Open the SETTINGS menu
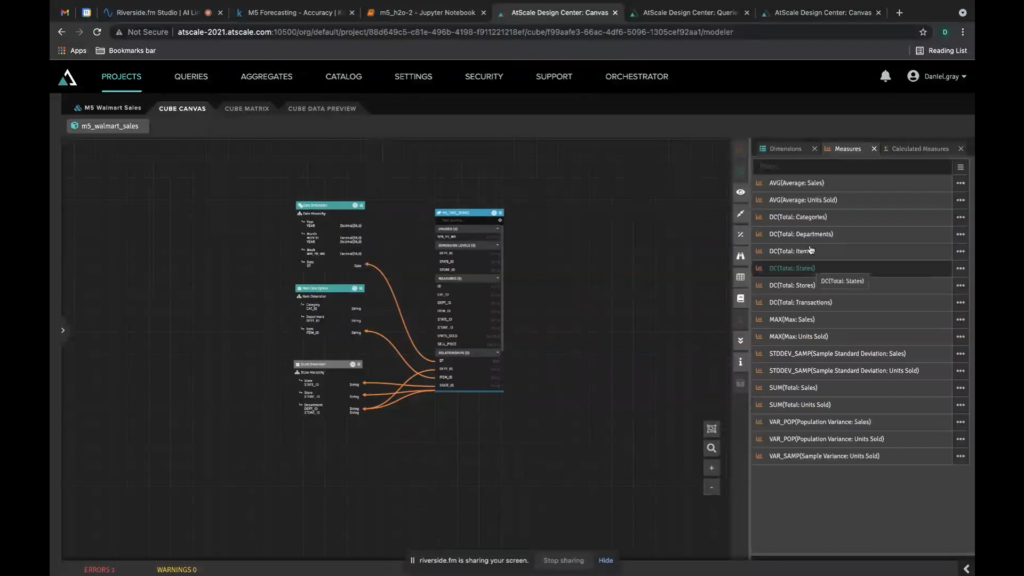Image resolution: width=1024 pixels, height=576 pixels. [x=413, y=76]
